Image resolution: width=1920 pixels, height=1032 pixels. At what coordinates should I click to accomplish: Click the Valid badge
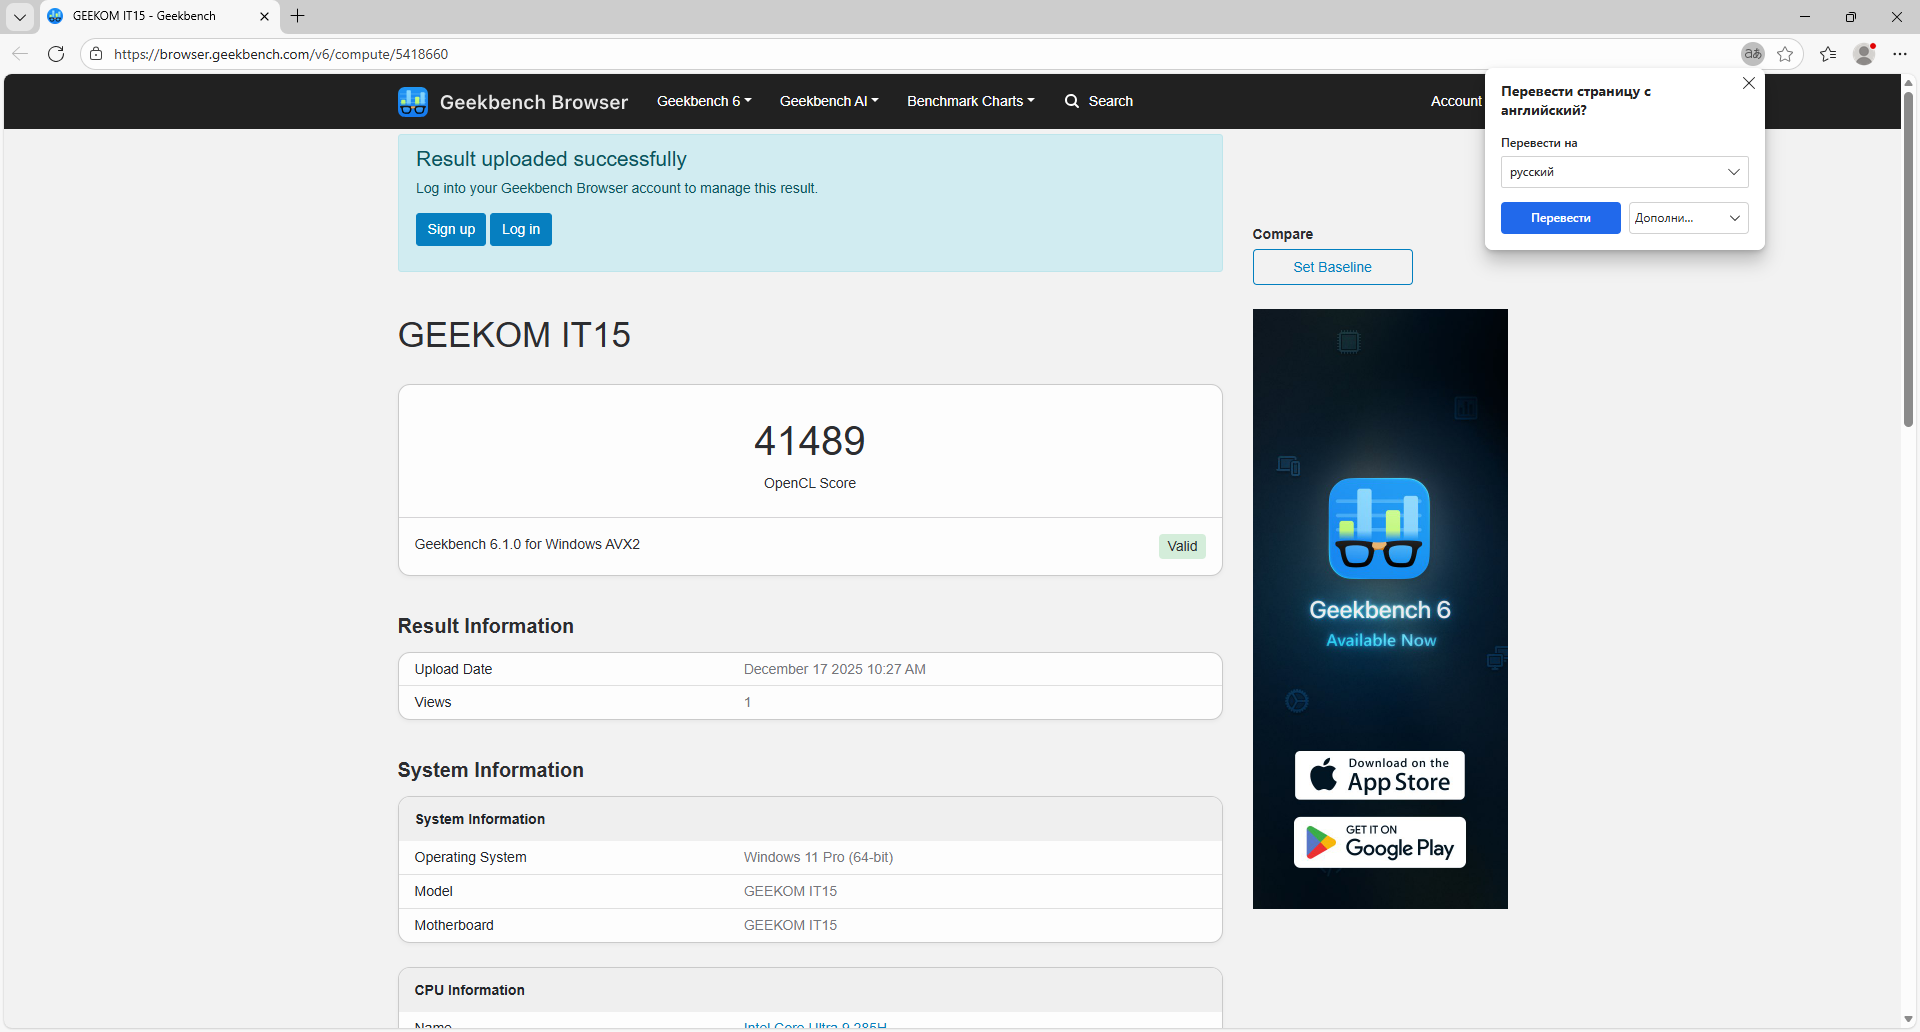pos(1182,546)
